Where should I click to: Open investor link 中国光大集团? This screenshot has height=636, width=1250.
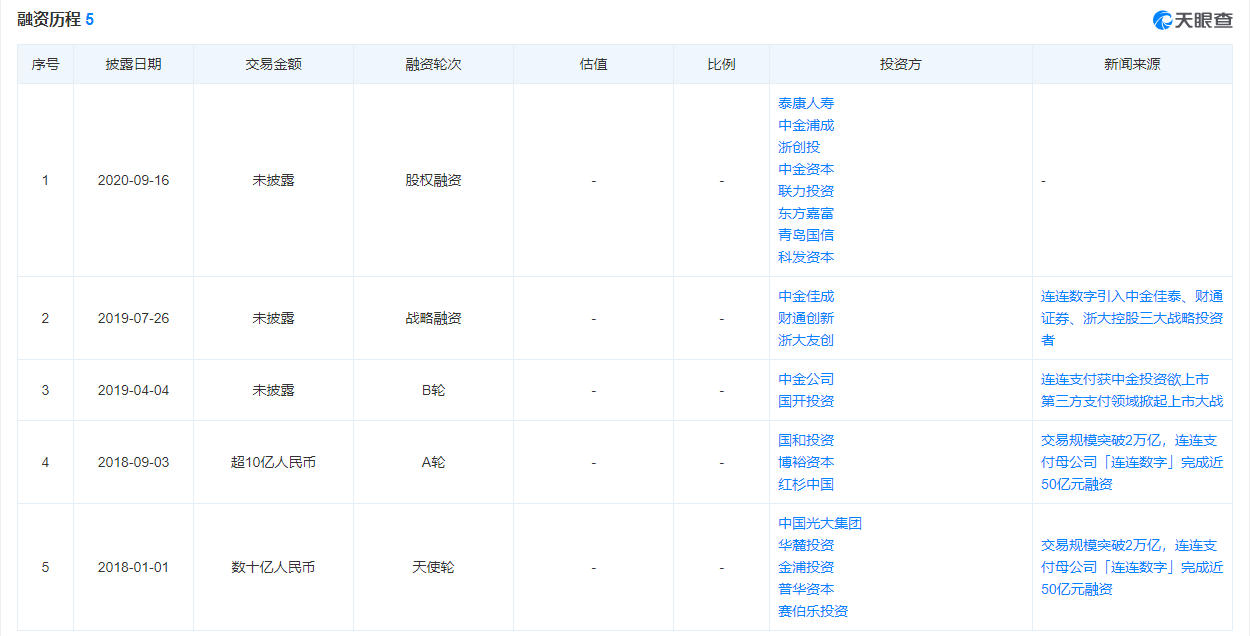tap(820, 523)
